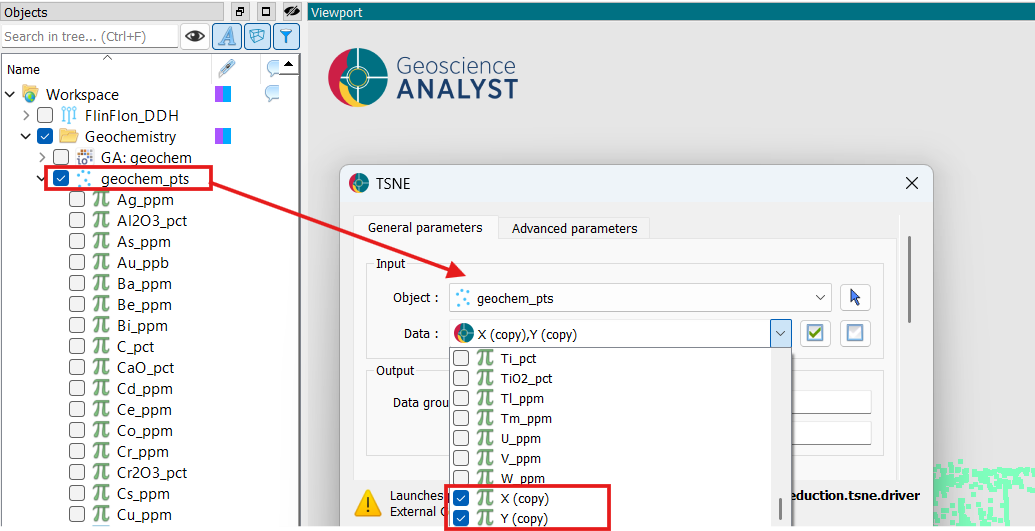This screenshot has width=1035, height=531.
Task: Check the FlinFlon_DDH checkbox
Action: pyautogui.click(x=45, y=116)
